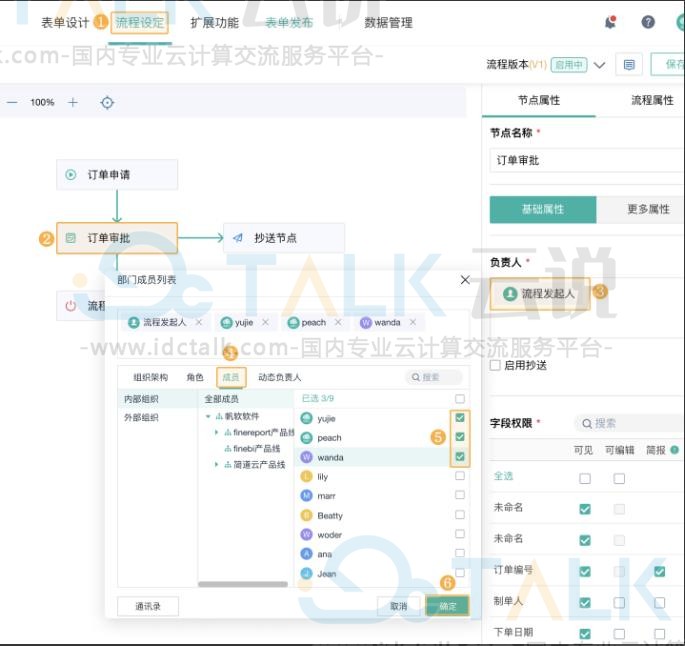Check marr member checkbox
Screen dimensions: 685x646
[x=460, y=495]
